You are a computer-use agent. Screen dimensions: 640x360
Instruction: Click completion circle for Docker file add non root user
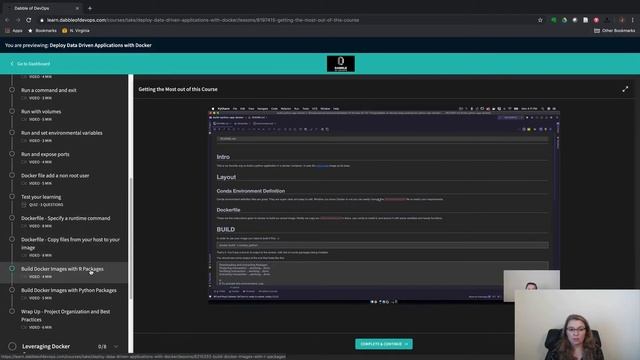12,175
